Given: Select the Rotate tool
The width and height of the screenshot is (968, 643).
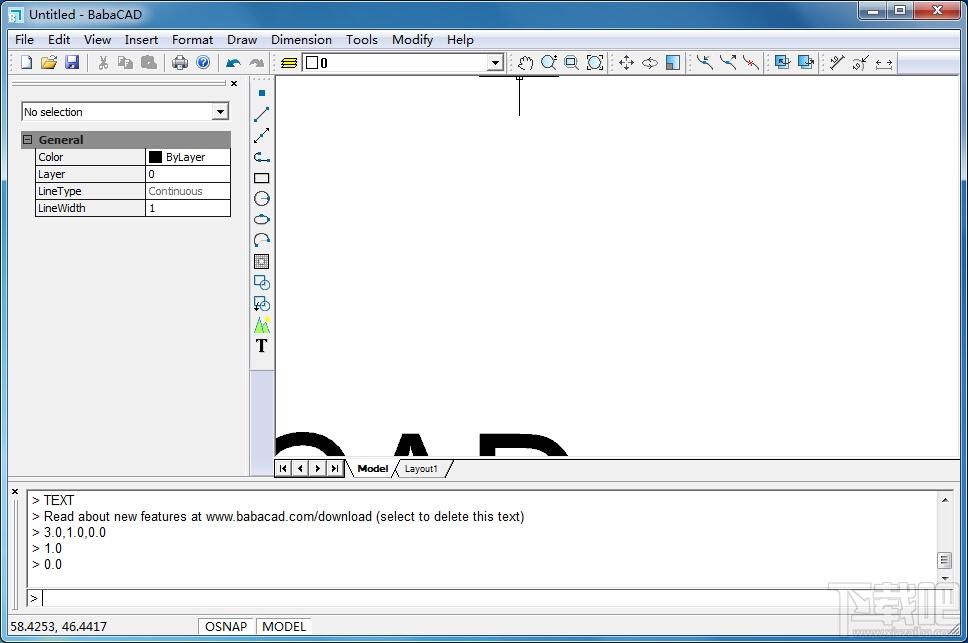Looking at the screenshot, I should [649, 62].
